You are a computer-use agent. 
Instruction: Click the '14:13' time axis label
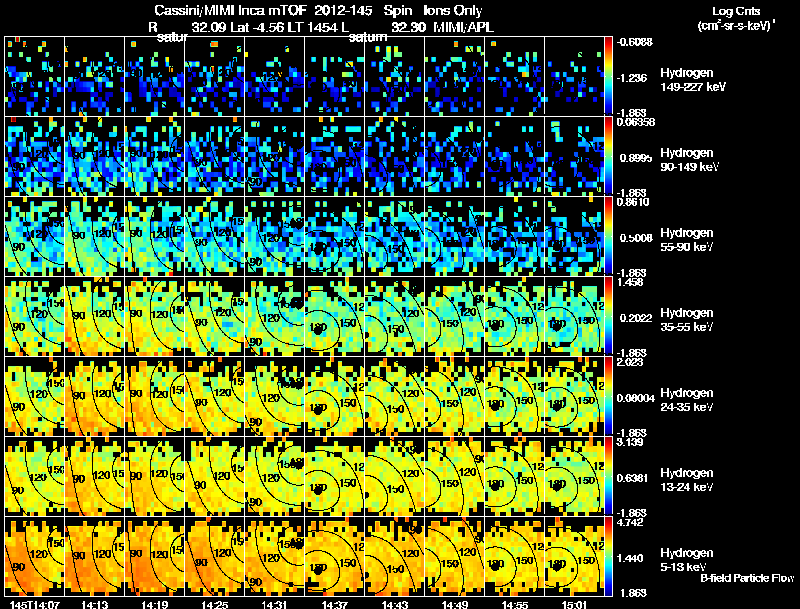coord(94,605)
